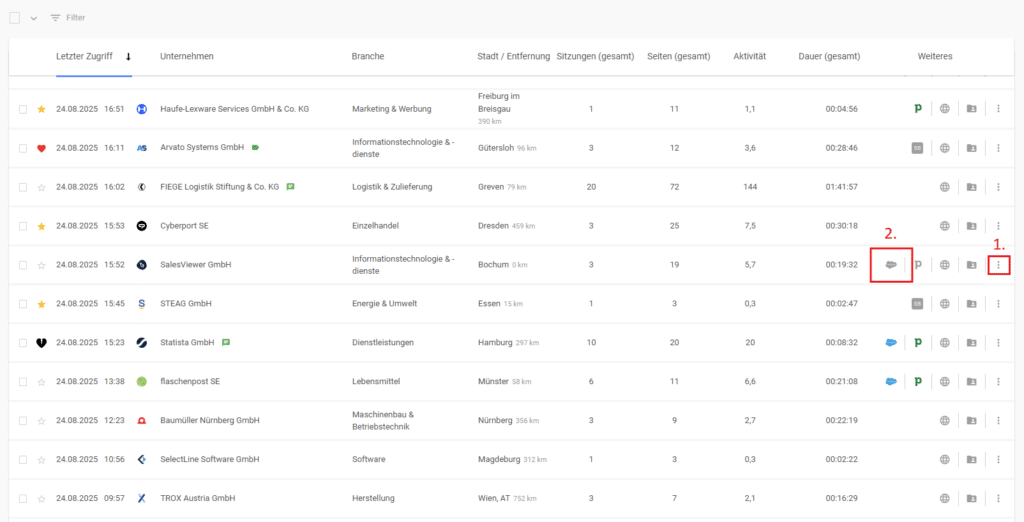
Task: Open green chat icon beside Statista GmbH
Action: click(226, 342)
